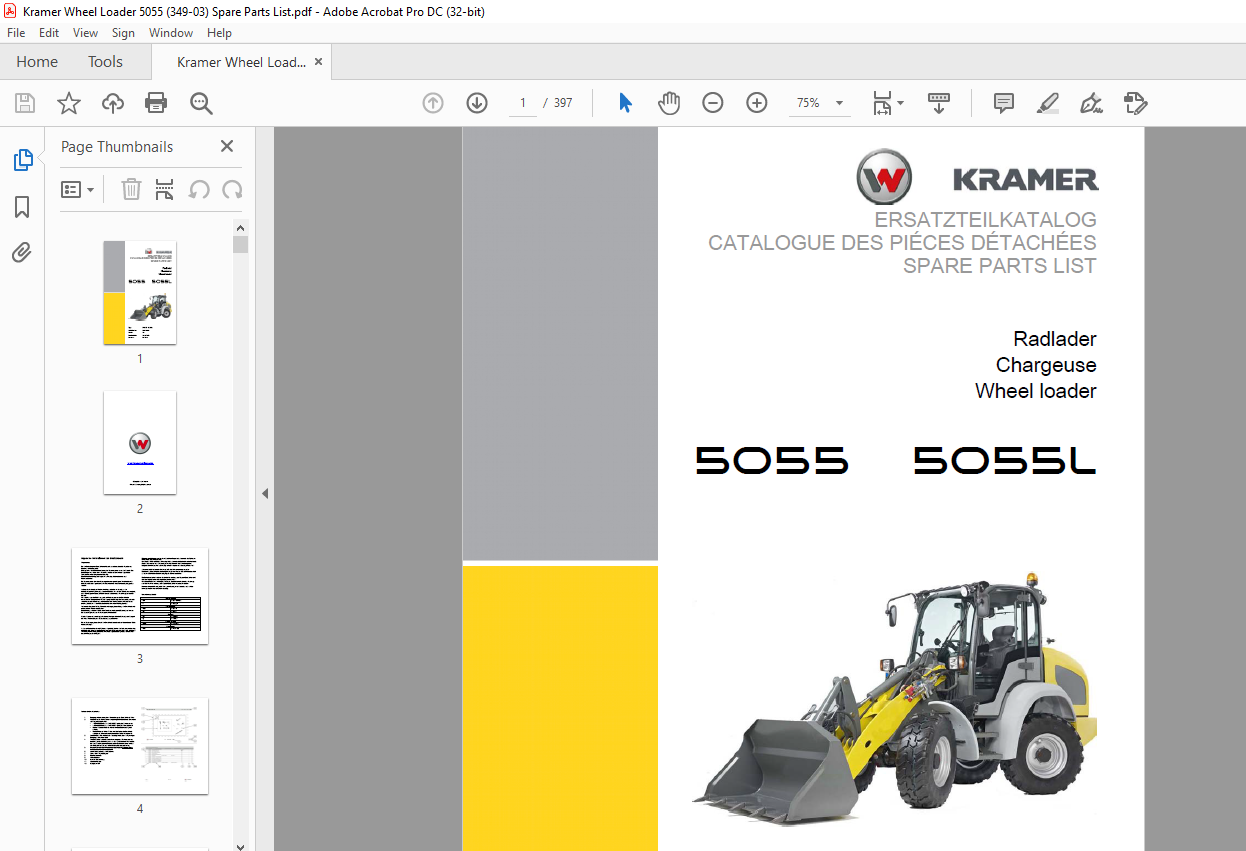Select page 1 thumbnail
Image resolution: width=1246 pixels, height=851 pixels.
tap(140, 292)
